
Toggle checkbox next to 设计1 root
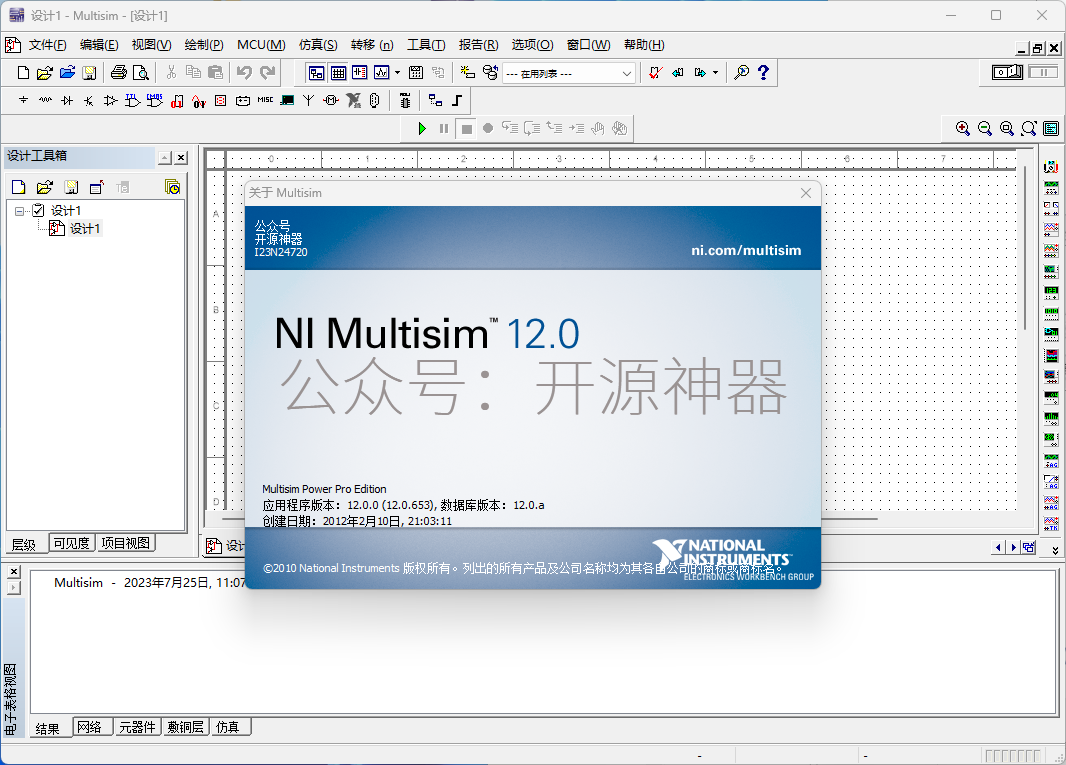pos(39,210)
